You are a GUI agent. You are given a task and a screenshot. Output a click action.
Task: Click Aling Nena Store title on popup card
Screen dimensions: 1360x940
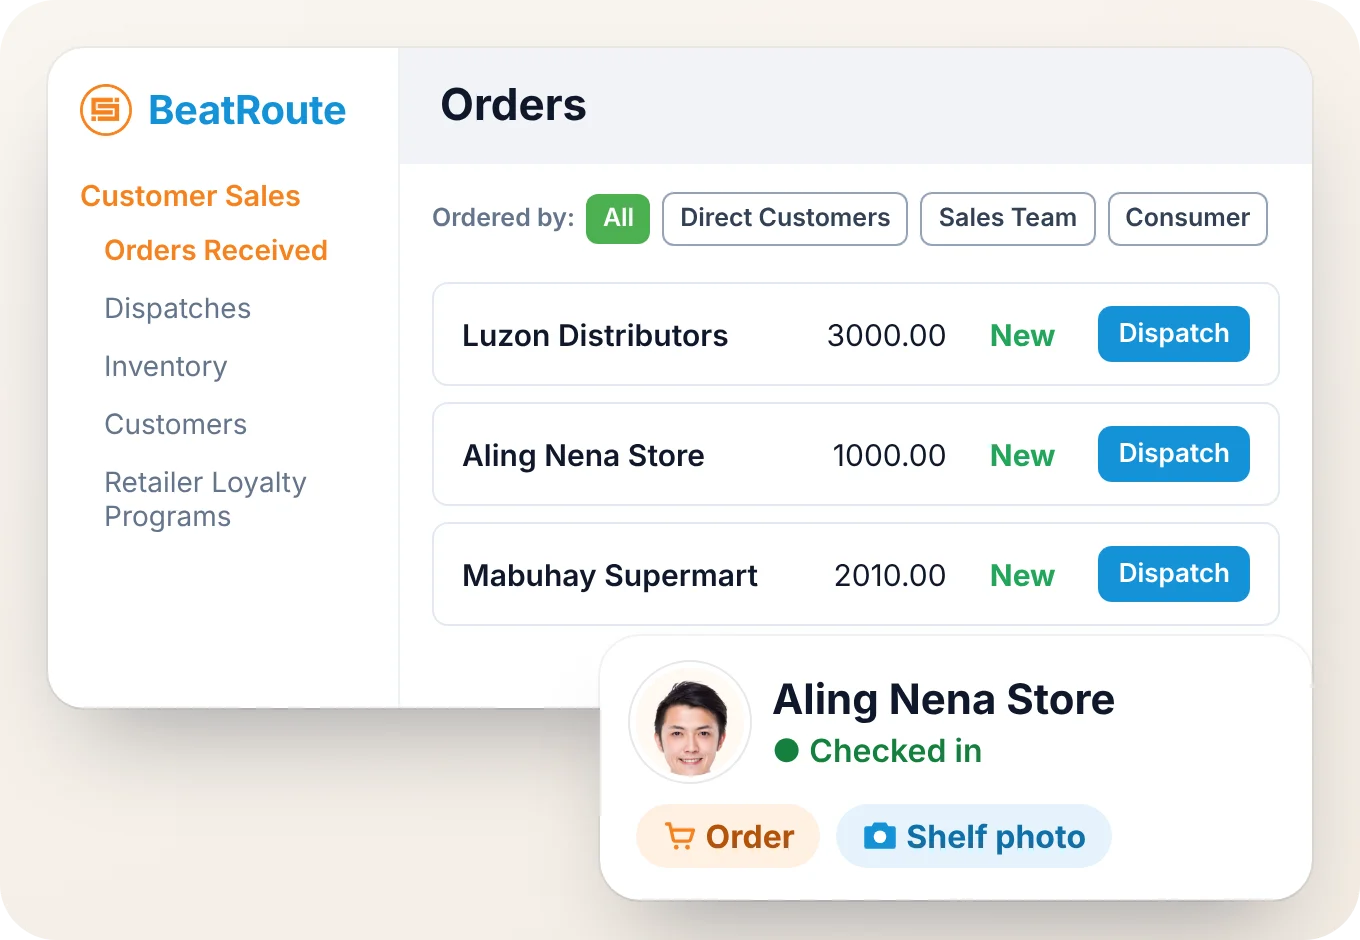tap(944, 699)
